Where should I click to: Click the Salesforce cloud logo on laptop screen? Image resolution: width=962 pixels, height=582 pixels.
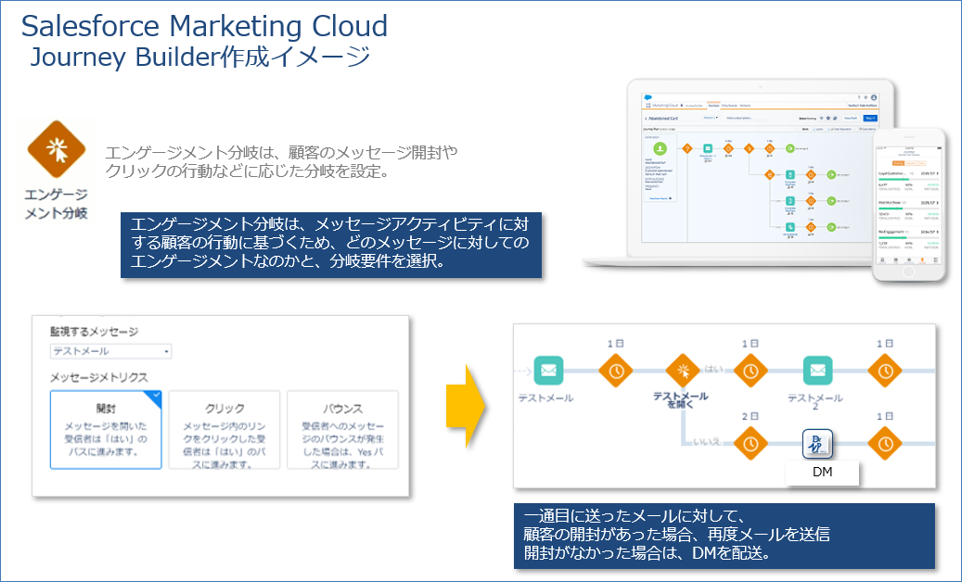tap(648, 98)
